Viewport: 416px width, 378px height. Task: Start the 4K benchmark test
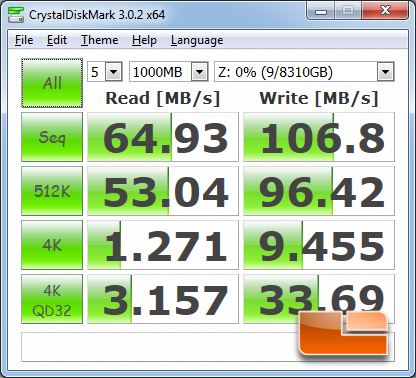[52, 245]
